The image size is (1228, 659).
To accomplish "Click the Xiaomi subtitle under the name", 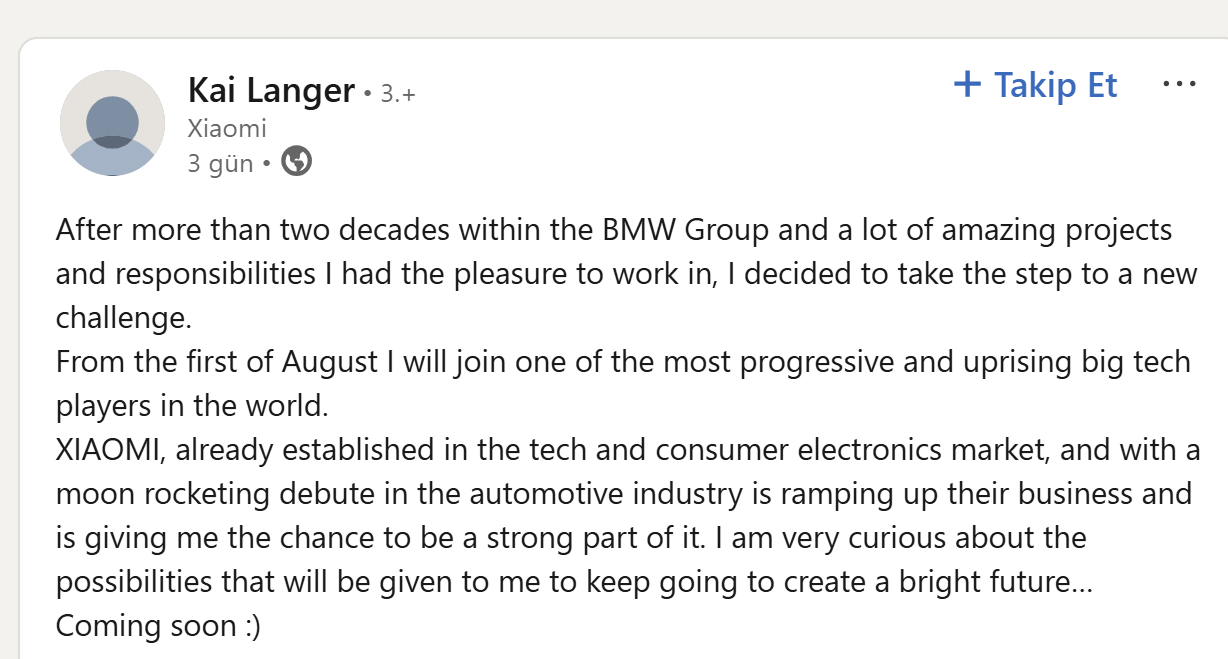I will (227, 128).
